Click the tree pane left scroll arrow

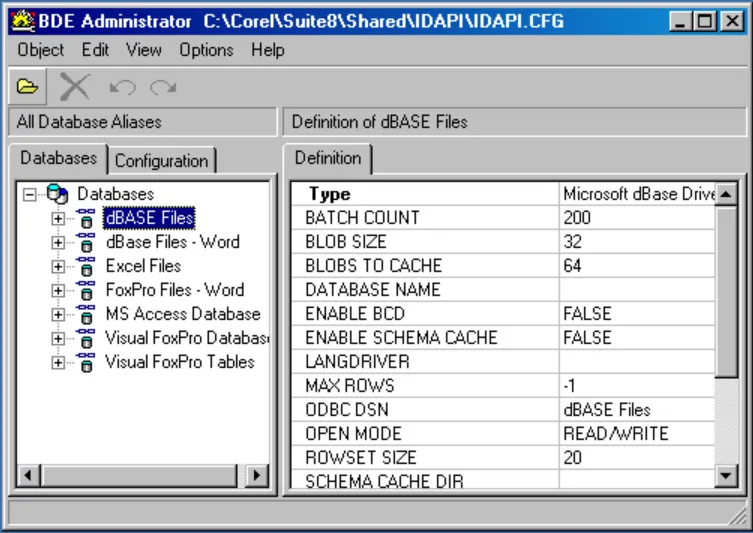click(28, 475)
